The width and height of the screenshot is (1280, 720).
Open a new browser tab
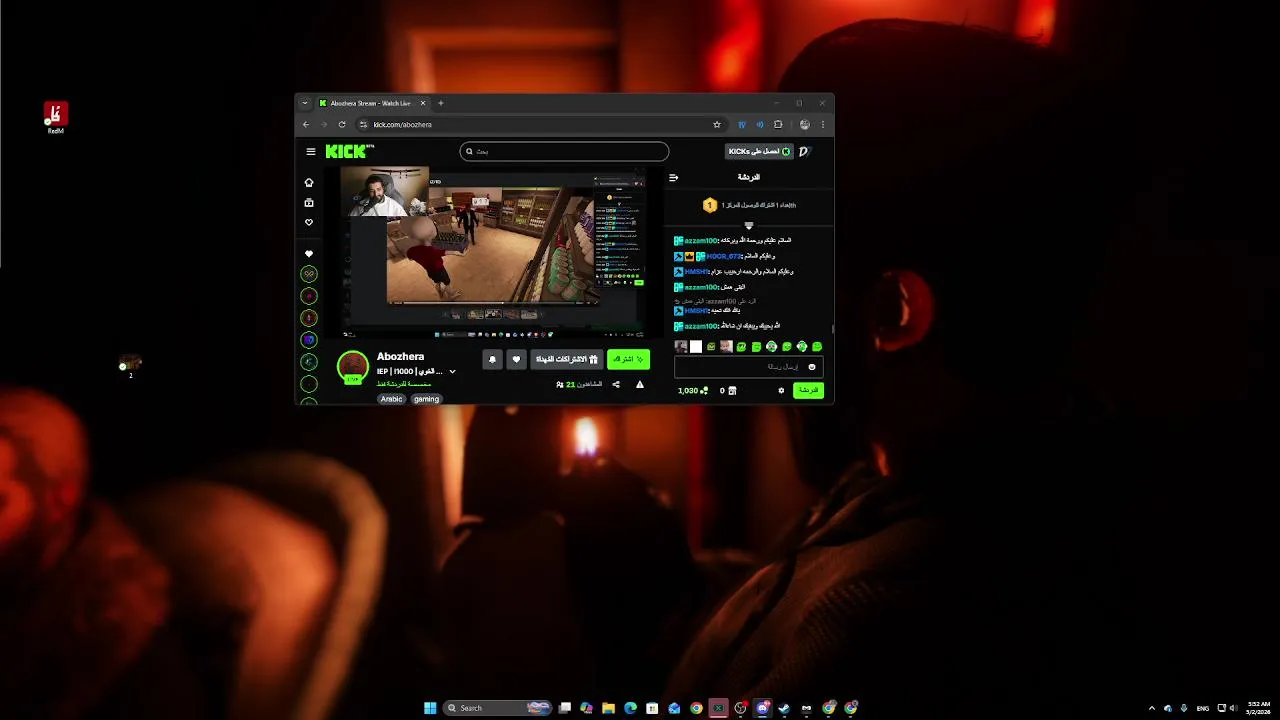(441, 103)
